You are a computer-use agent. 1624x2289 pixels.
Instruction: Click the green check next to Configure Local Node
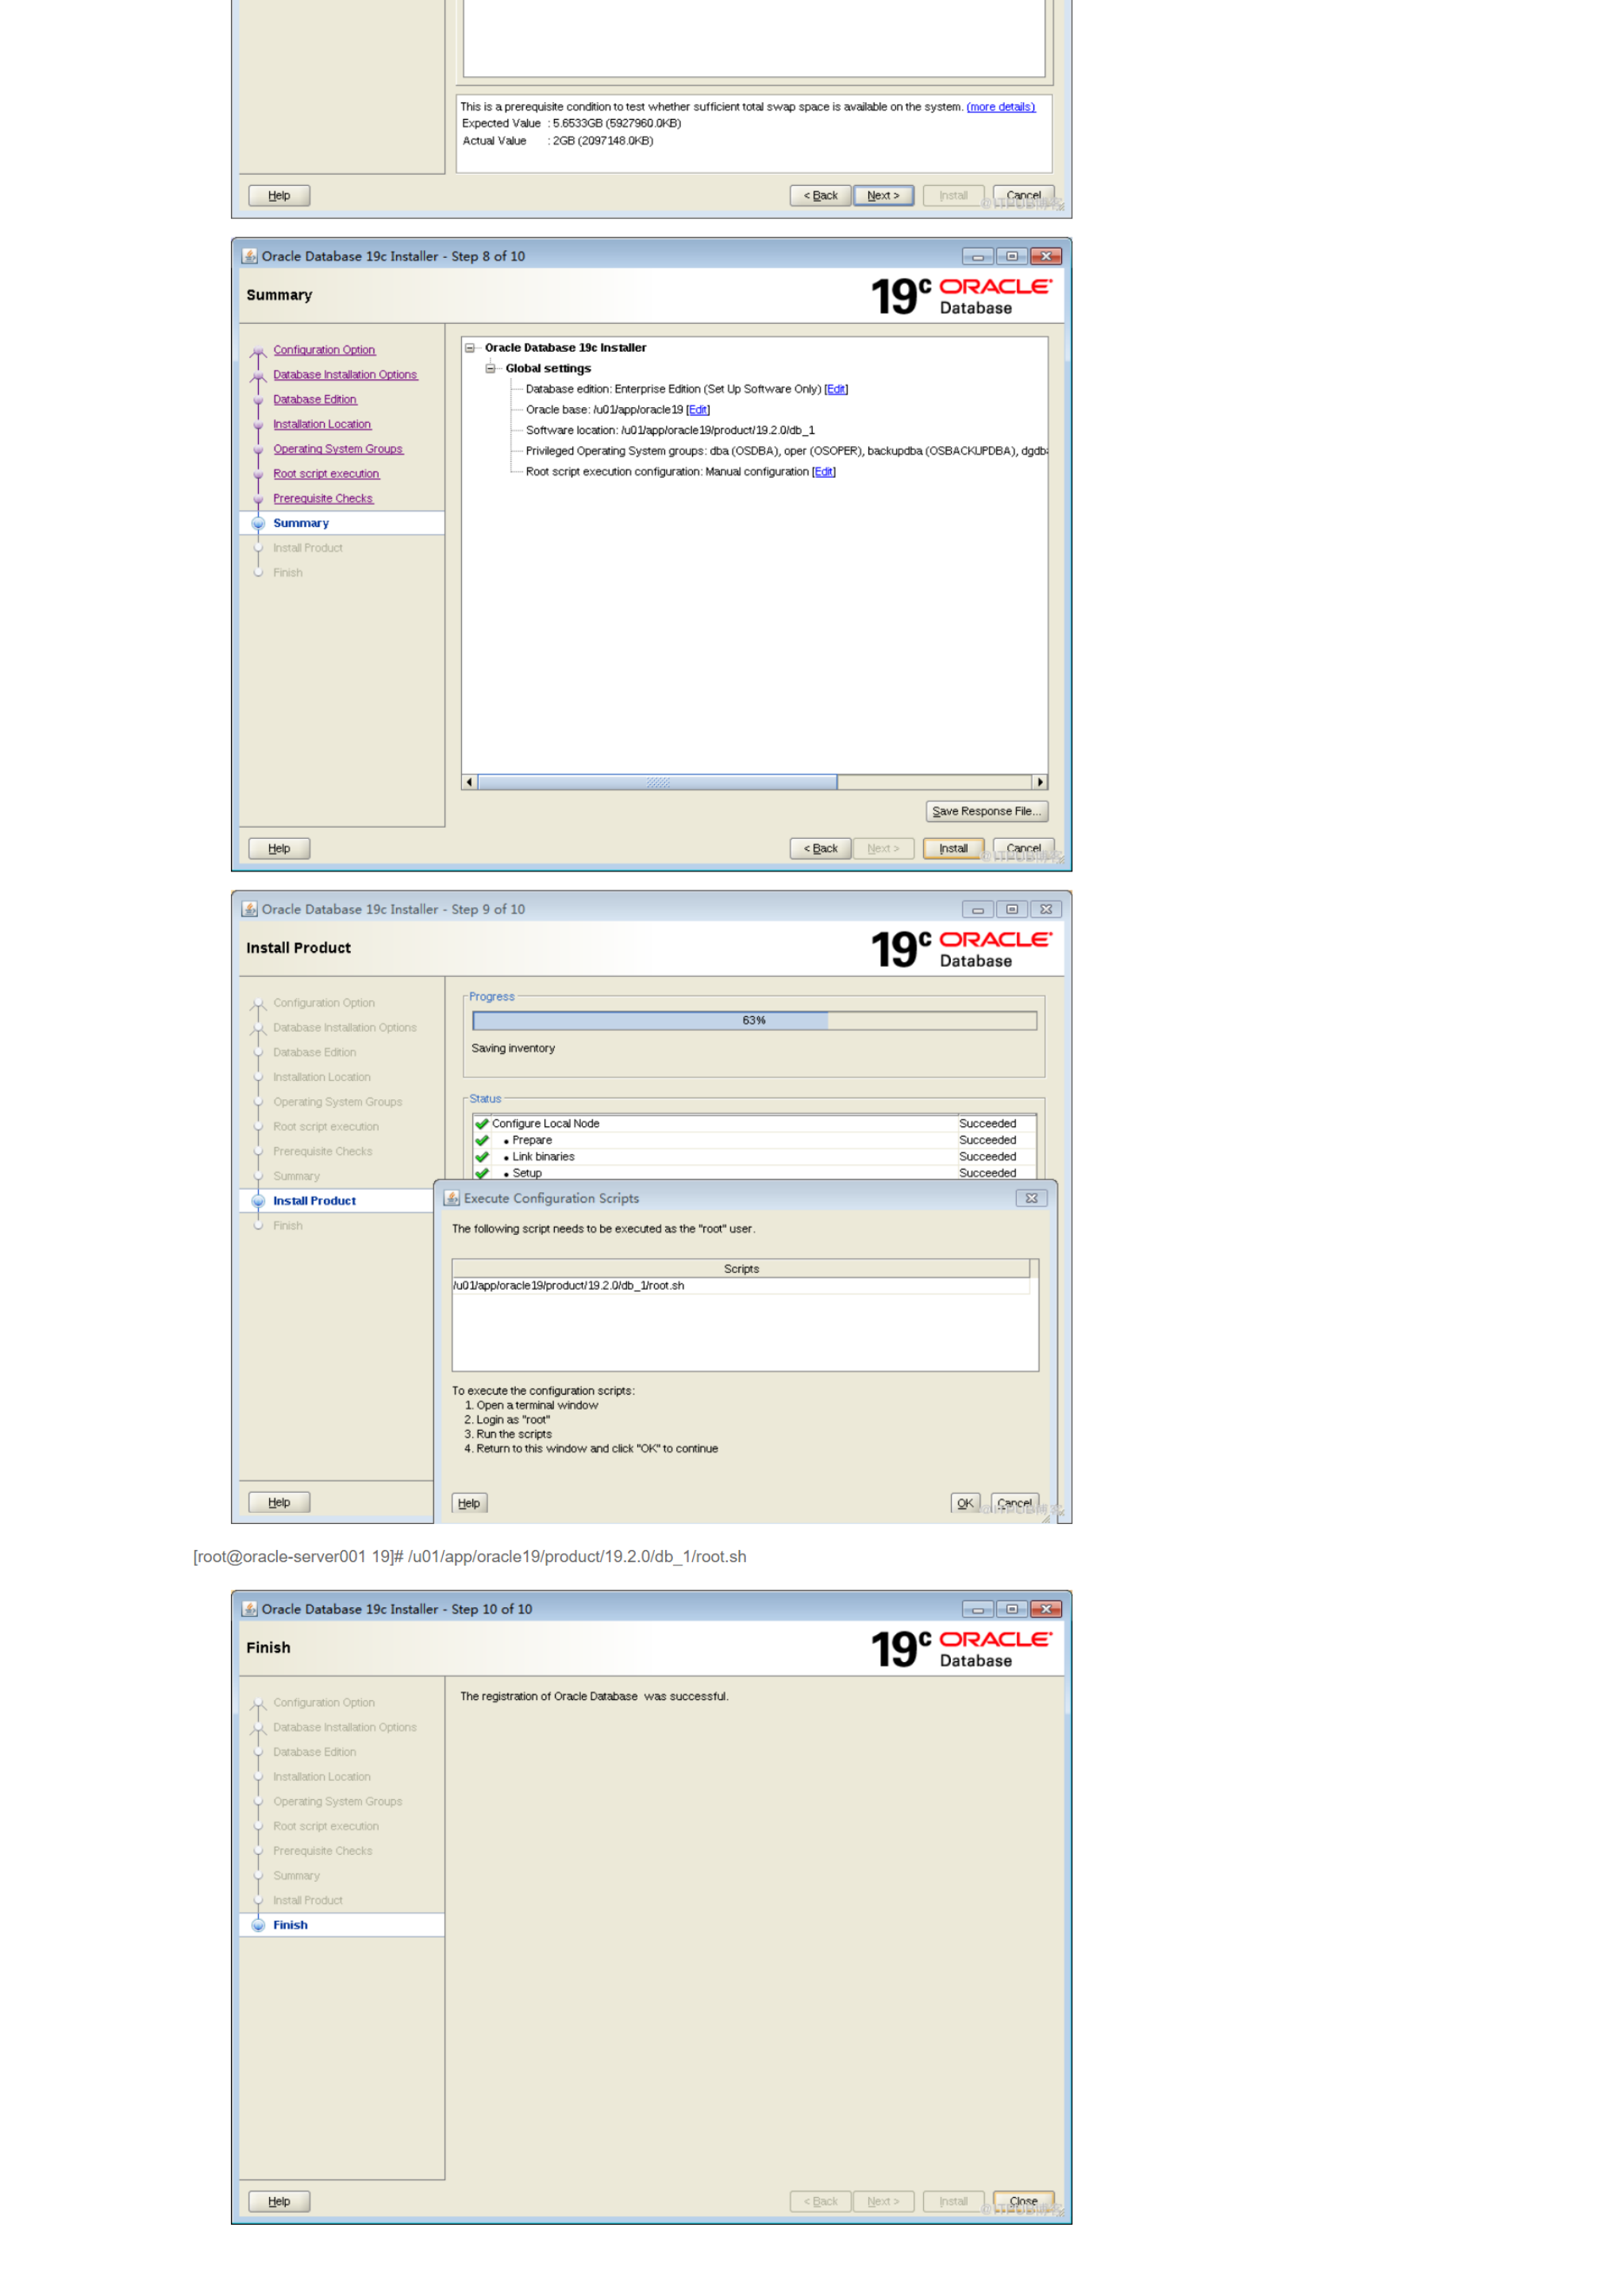coord(482,1123)
